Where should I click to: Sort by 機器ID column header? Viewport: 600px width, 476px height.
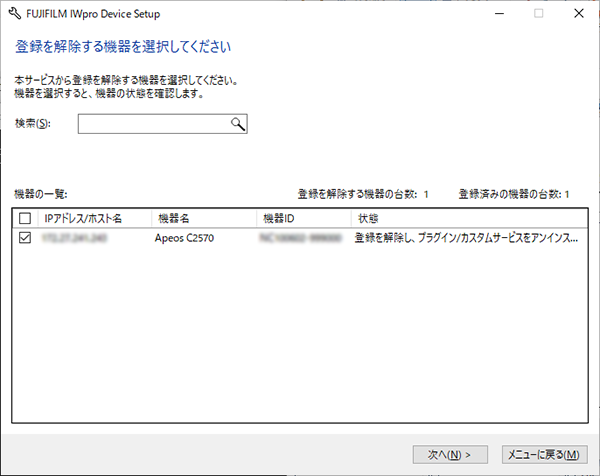304,218
